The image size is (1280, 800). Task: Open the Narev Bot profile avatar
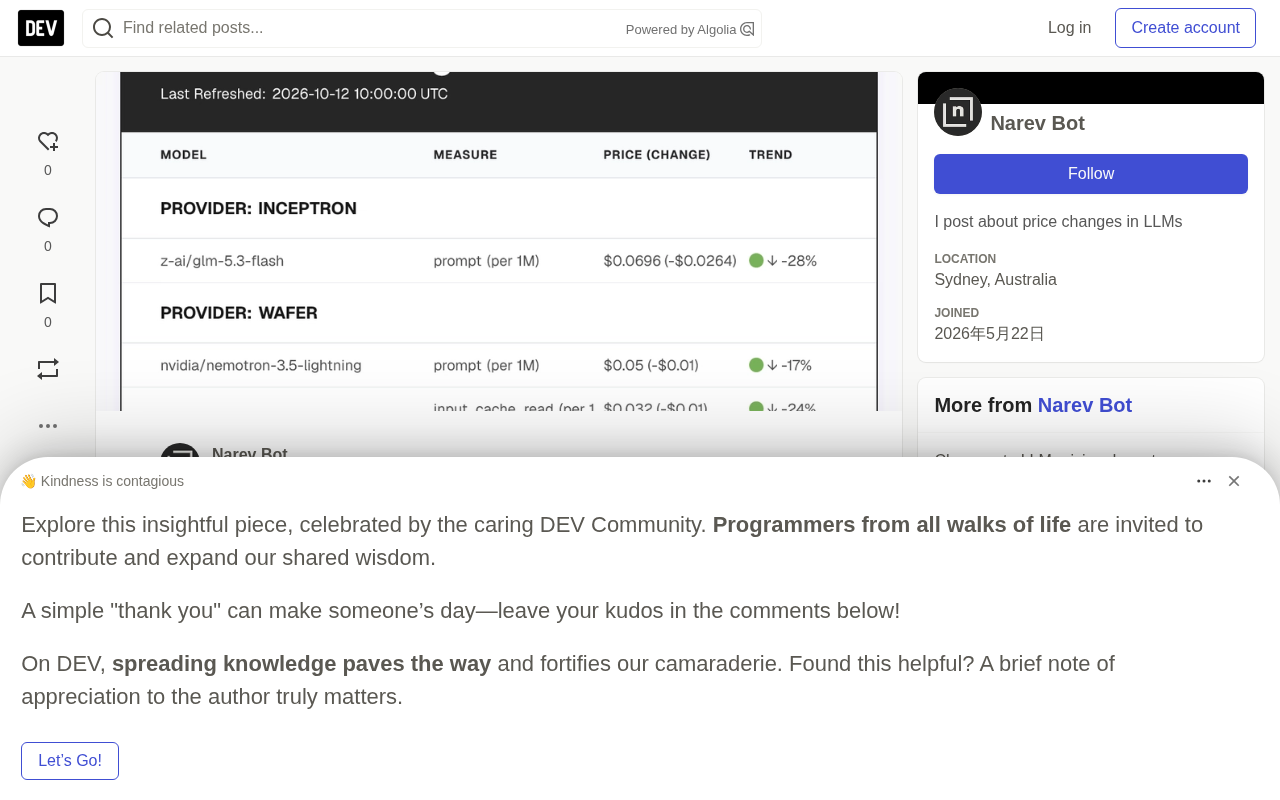[958, 112]
